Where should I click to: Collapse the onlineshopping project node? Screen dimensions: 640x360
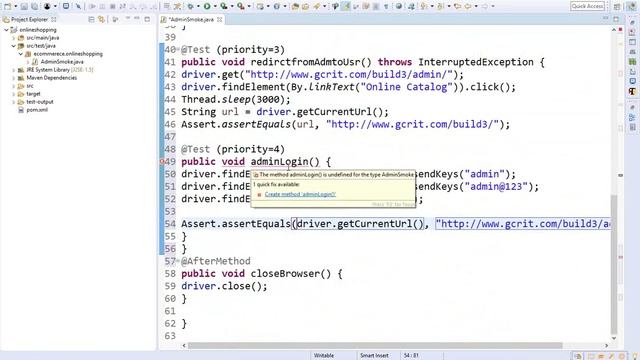(x=7, y=30)
